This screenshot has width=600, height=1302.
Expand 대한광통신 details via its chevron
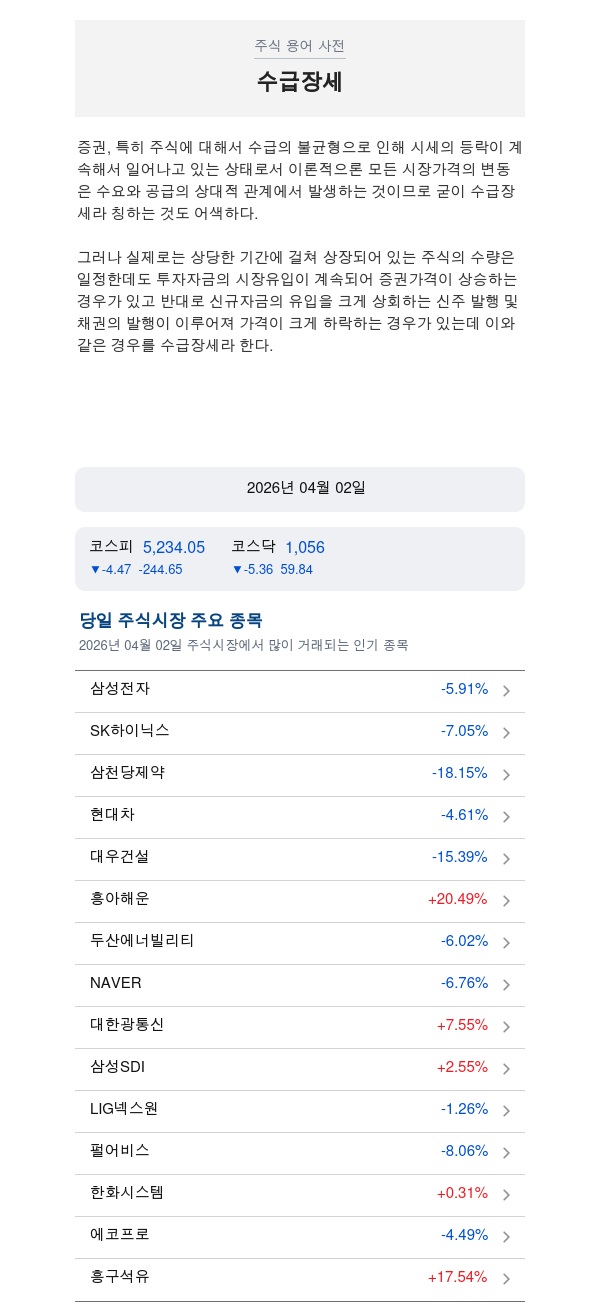[x=506, y=1027]
